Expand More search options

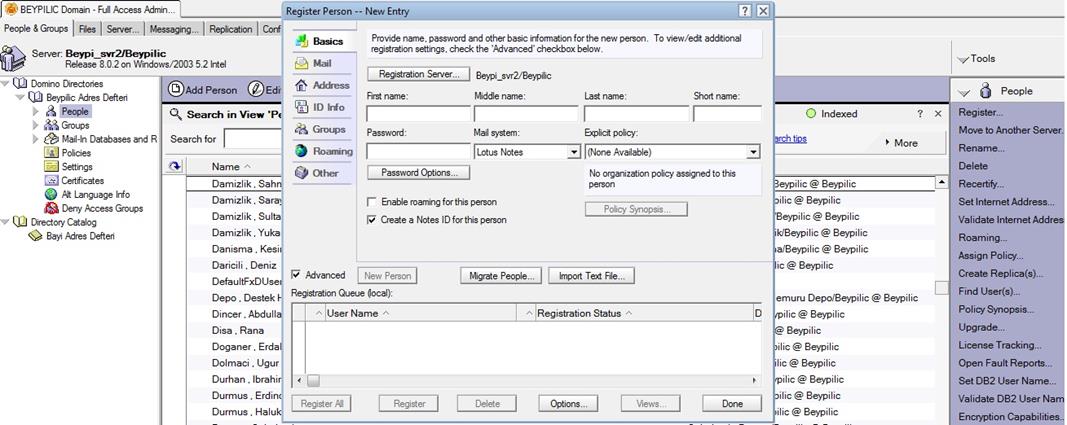[x=901, y=143]
